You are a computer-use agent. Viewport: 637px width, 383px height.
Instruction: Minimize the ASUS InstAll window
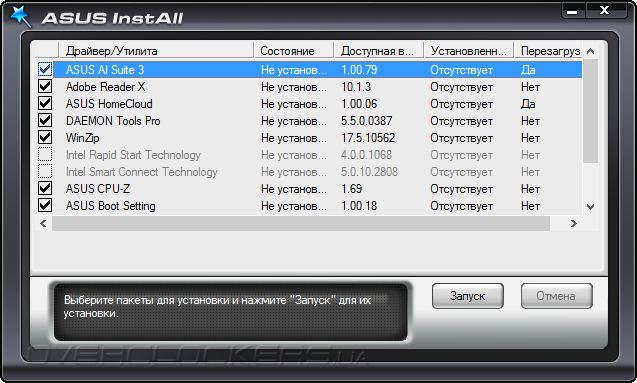[572, 11]
